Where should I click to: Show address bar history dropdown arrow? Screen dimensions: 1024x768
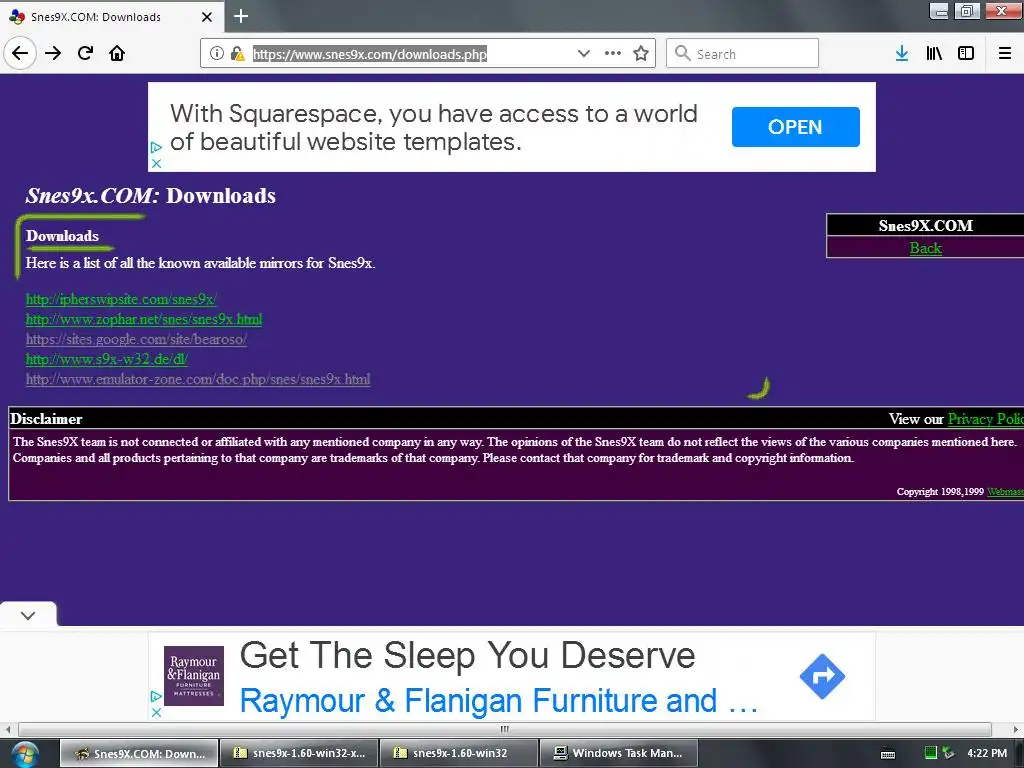(584, 53)
